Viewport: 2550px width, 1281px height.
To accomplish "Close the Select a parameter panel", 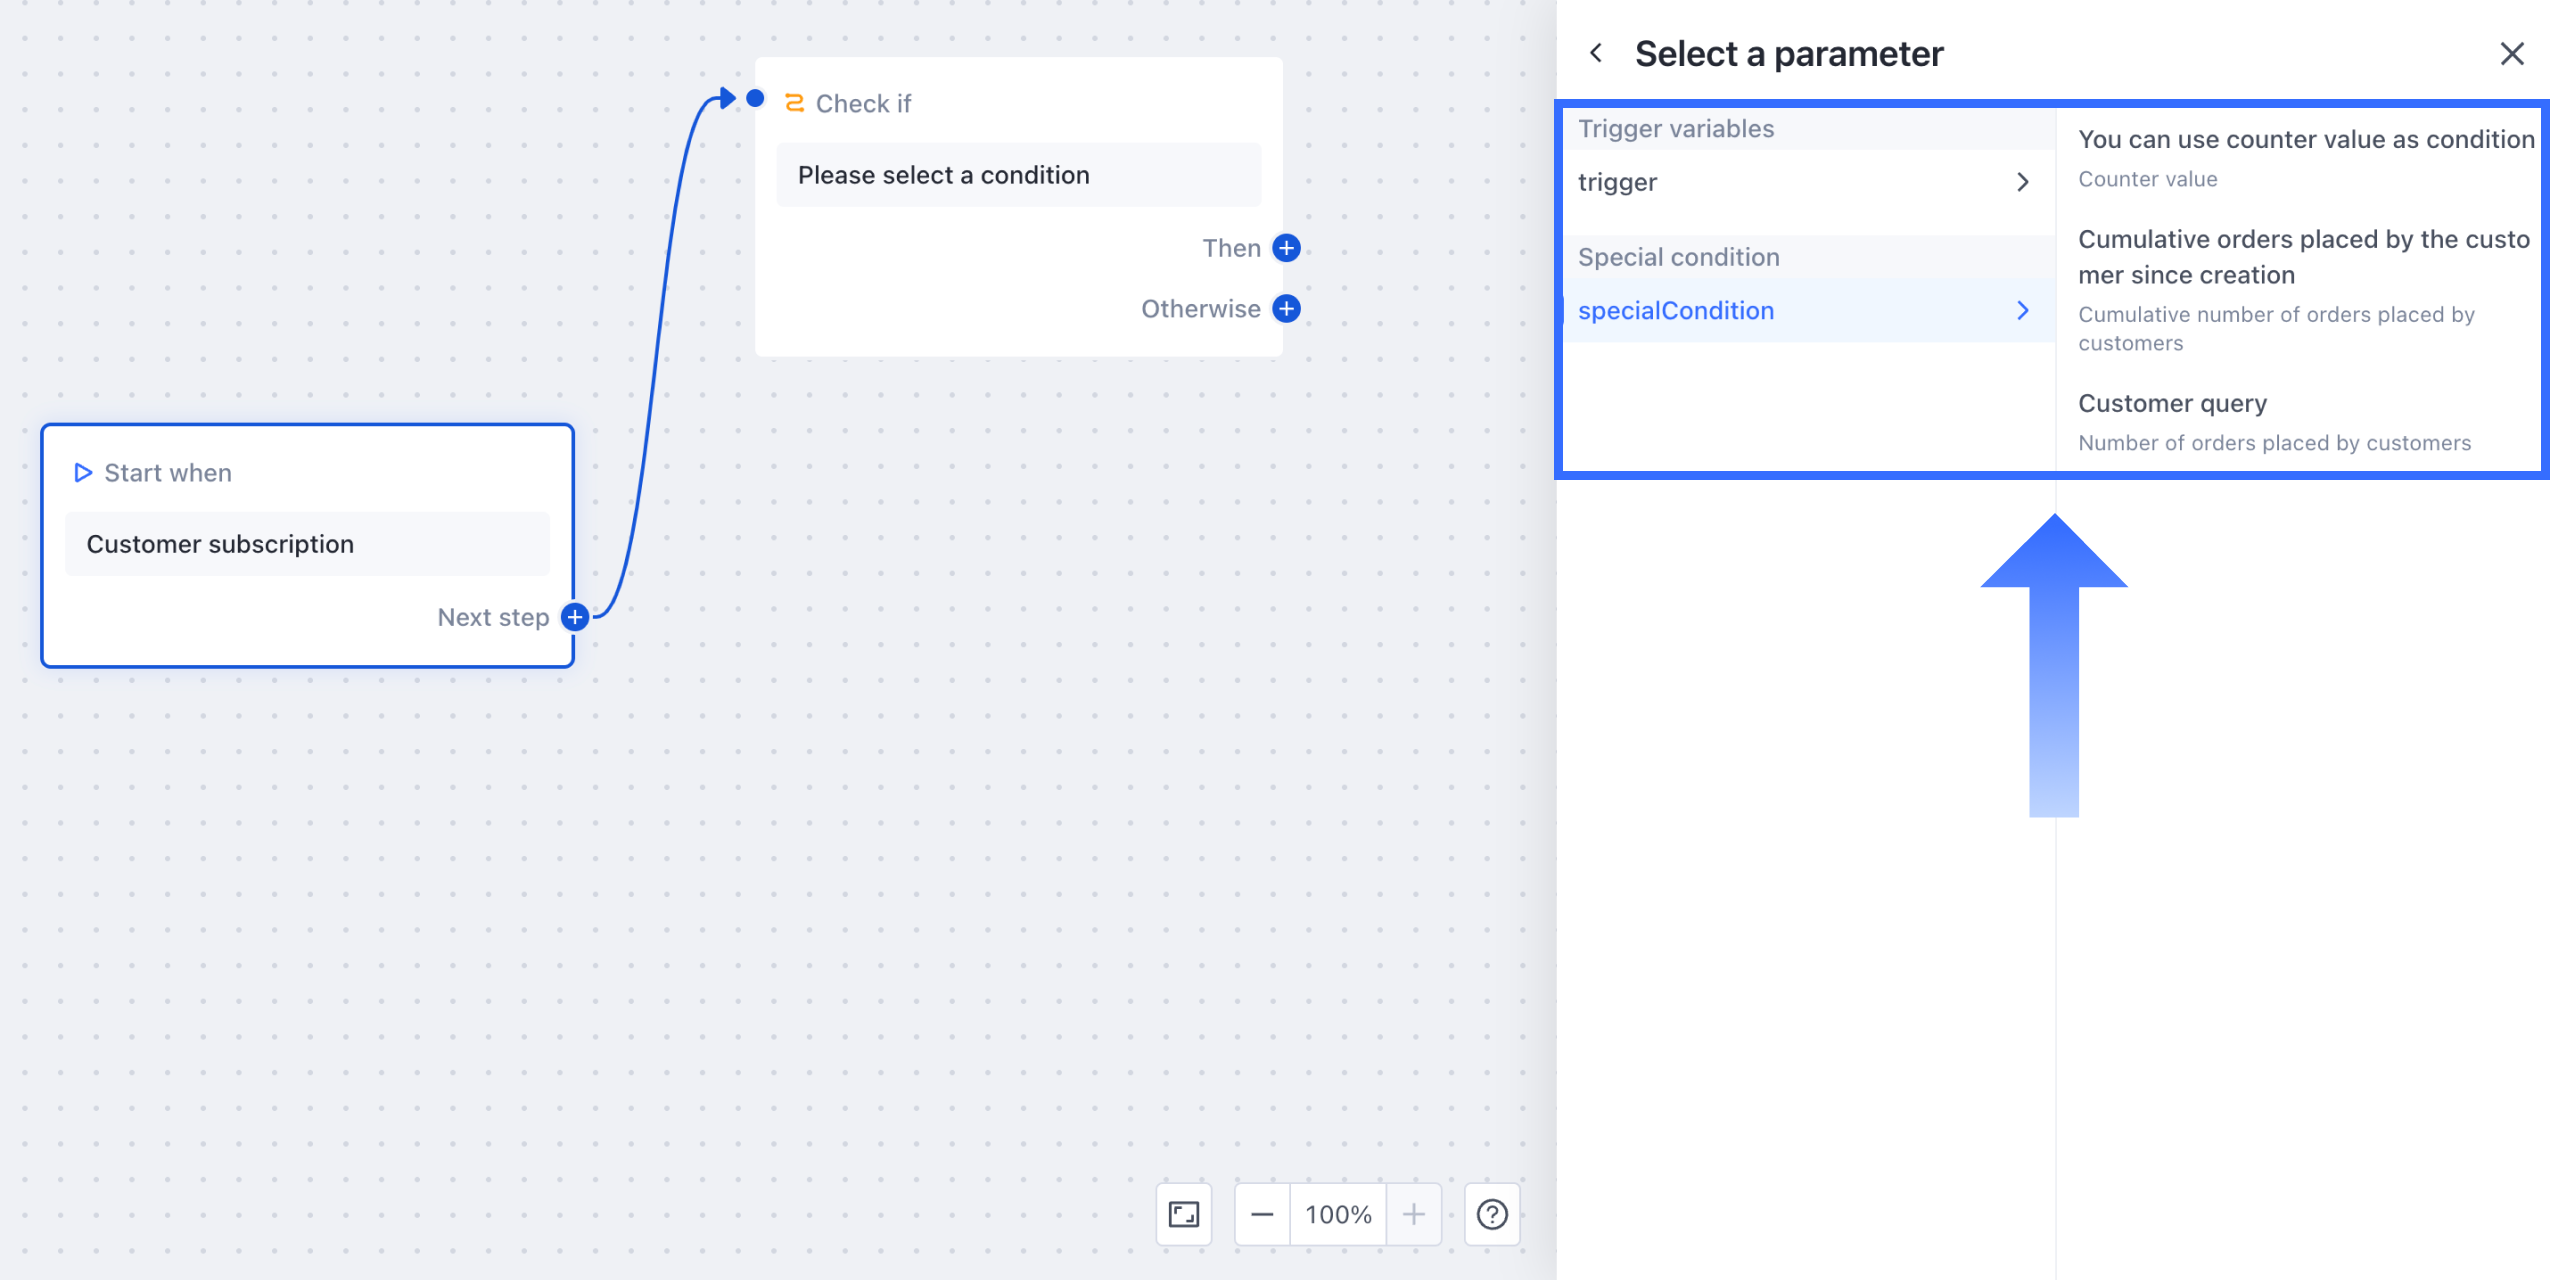I will pos(2511,54).
